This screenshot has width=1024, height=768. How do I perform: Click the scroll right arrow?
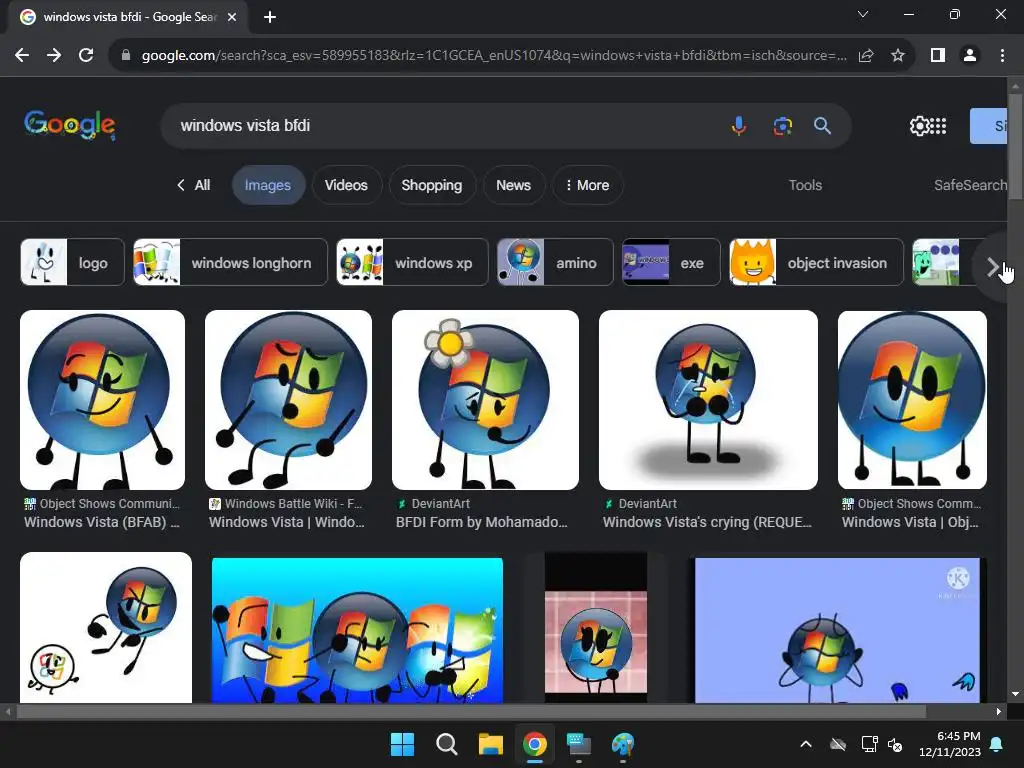pos(999,711)
